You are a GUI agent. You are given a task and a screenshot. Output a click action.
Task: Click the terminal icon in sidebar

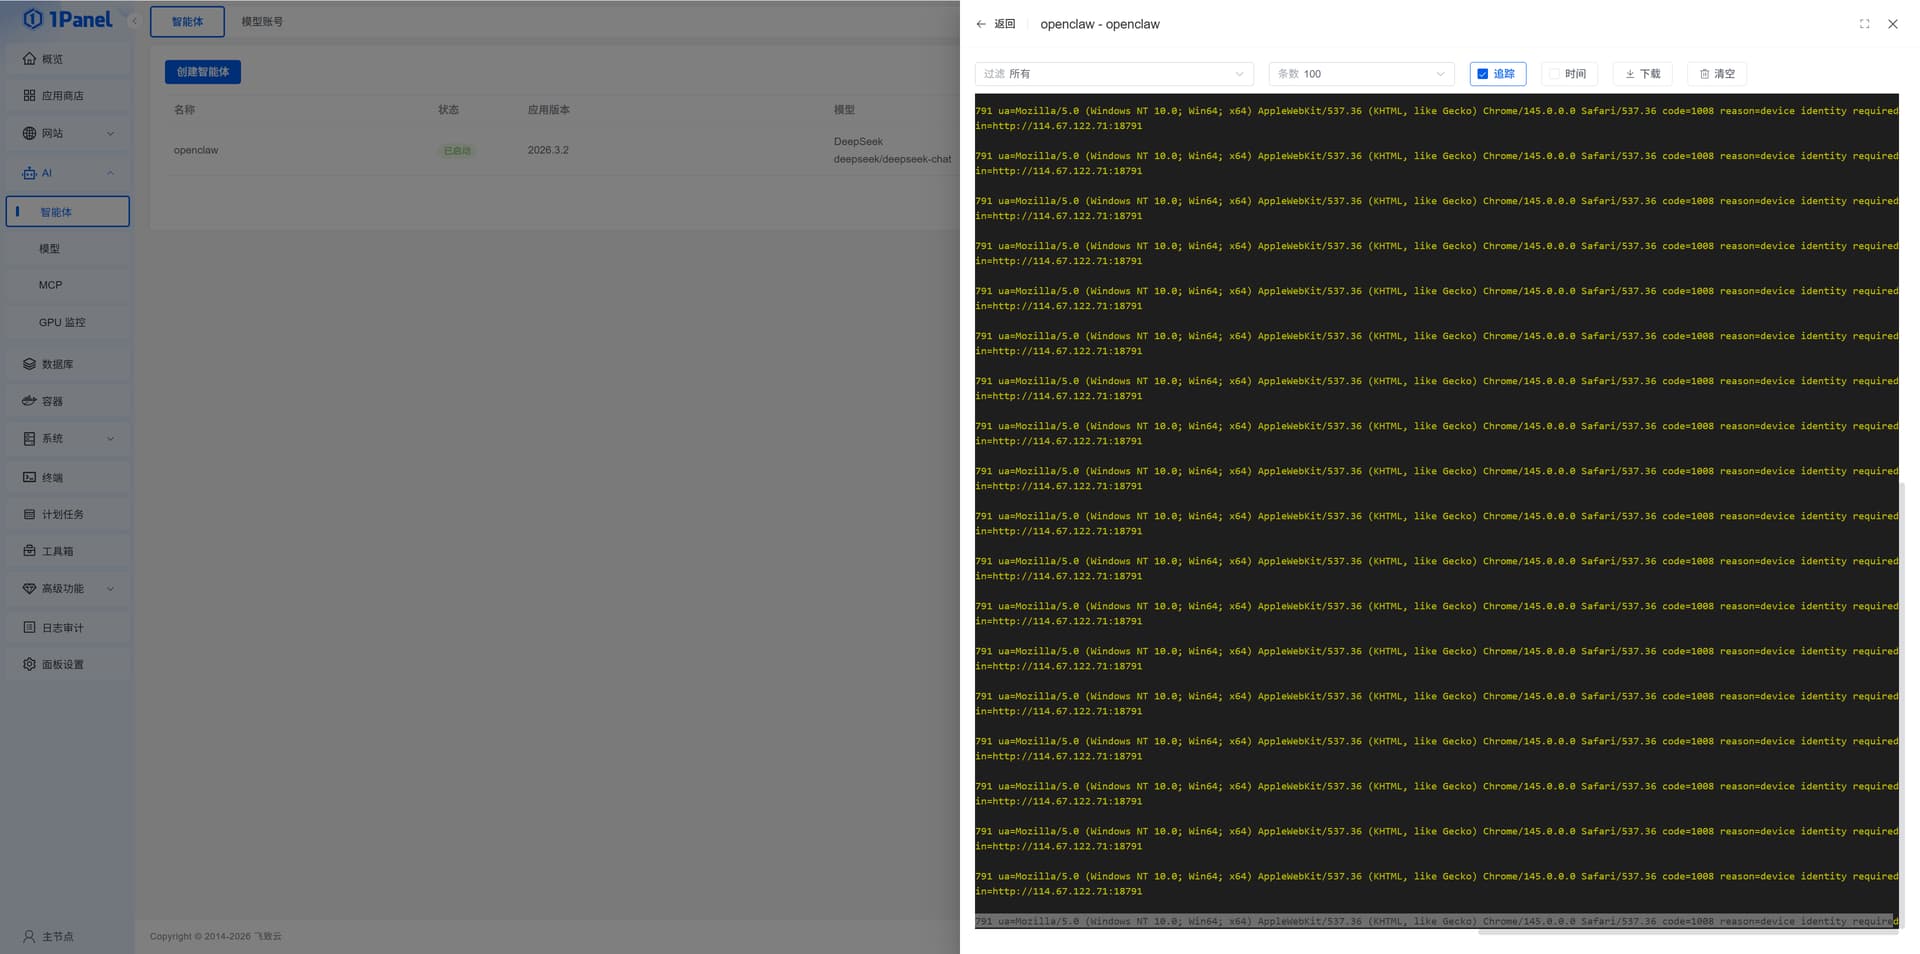click(x=29, y=477)
